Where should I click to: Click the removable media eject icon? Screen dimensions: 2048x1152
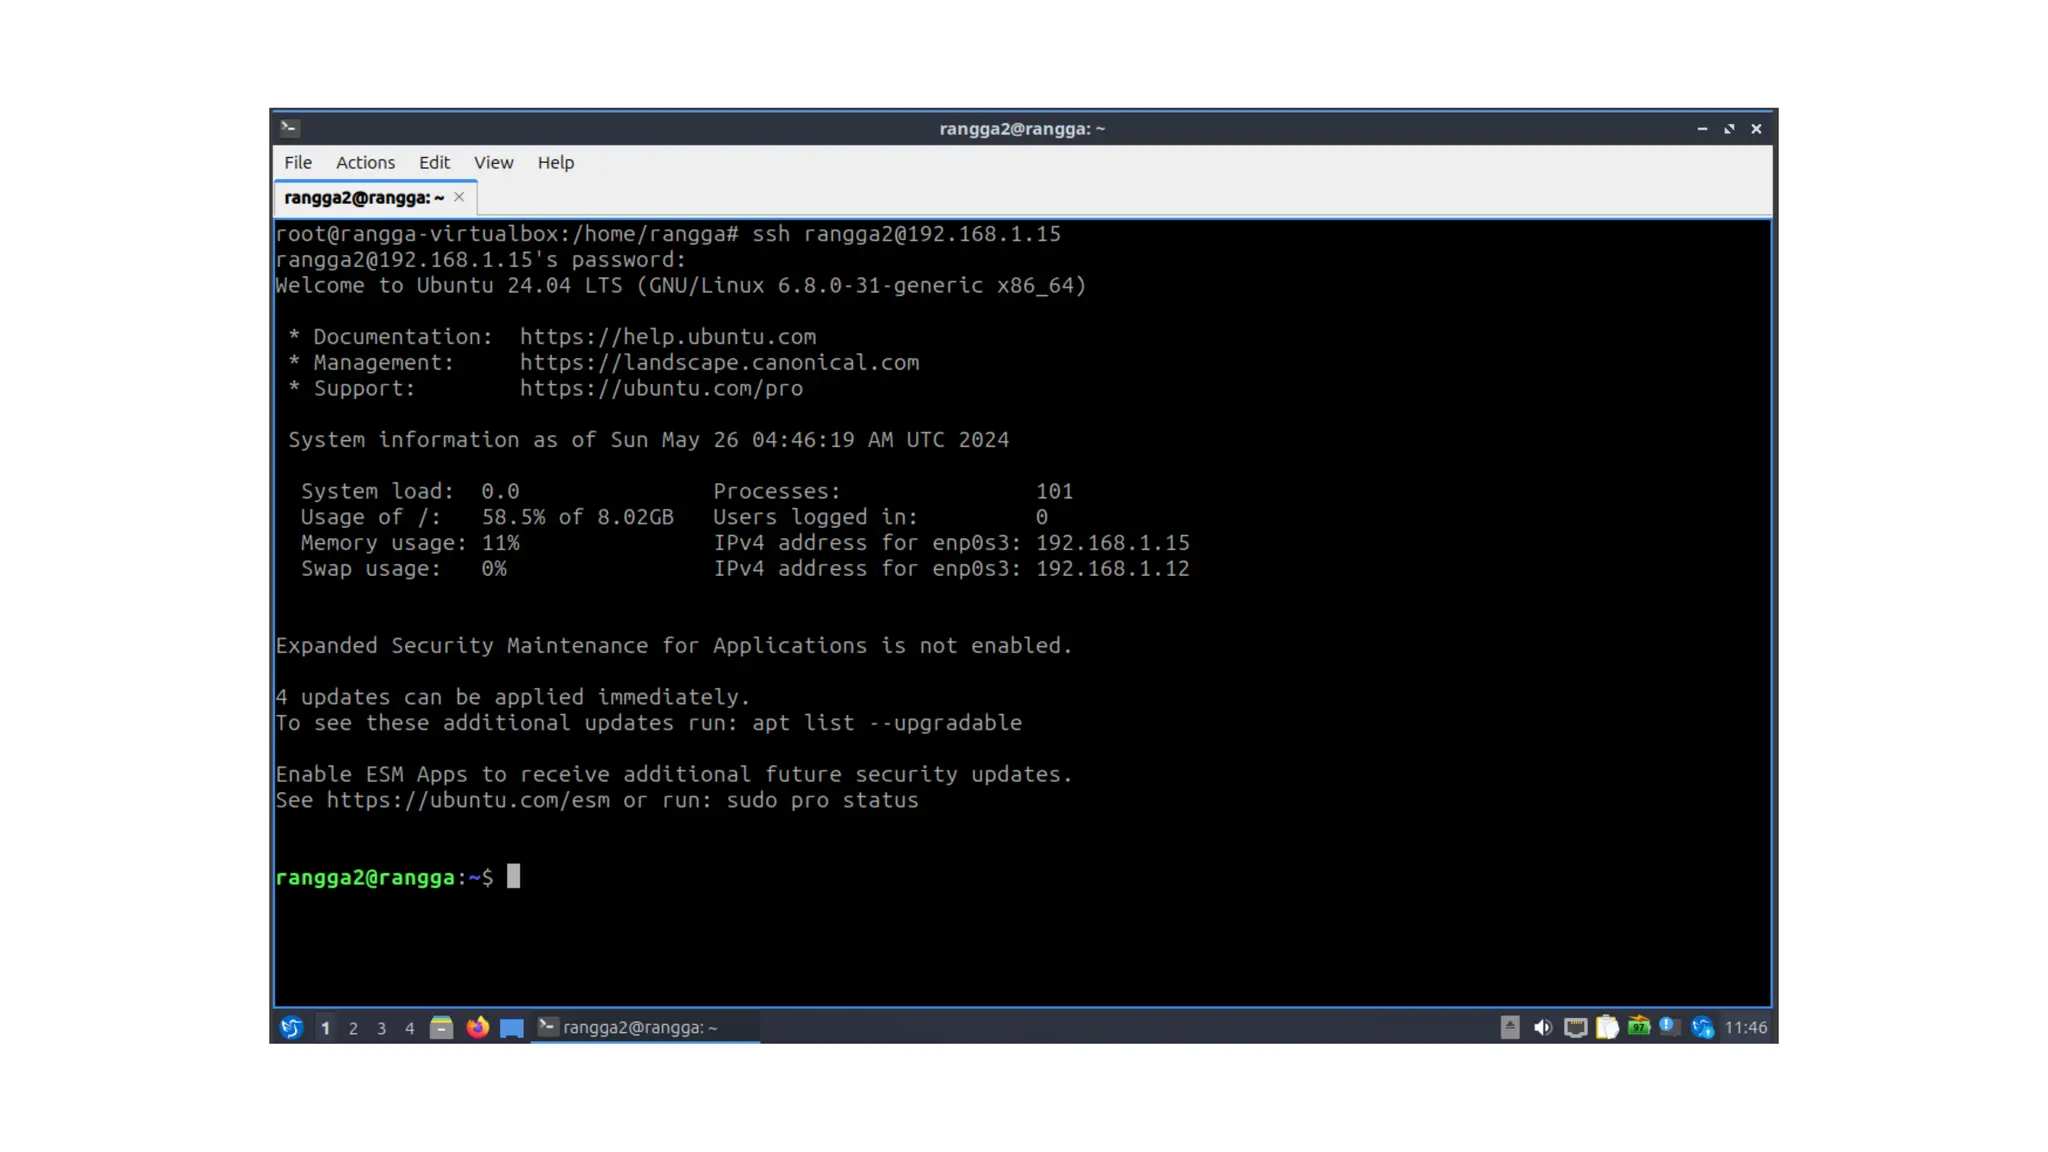point(1510,1027)
